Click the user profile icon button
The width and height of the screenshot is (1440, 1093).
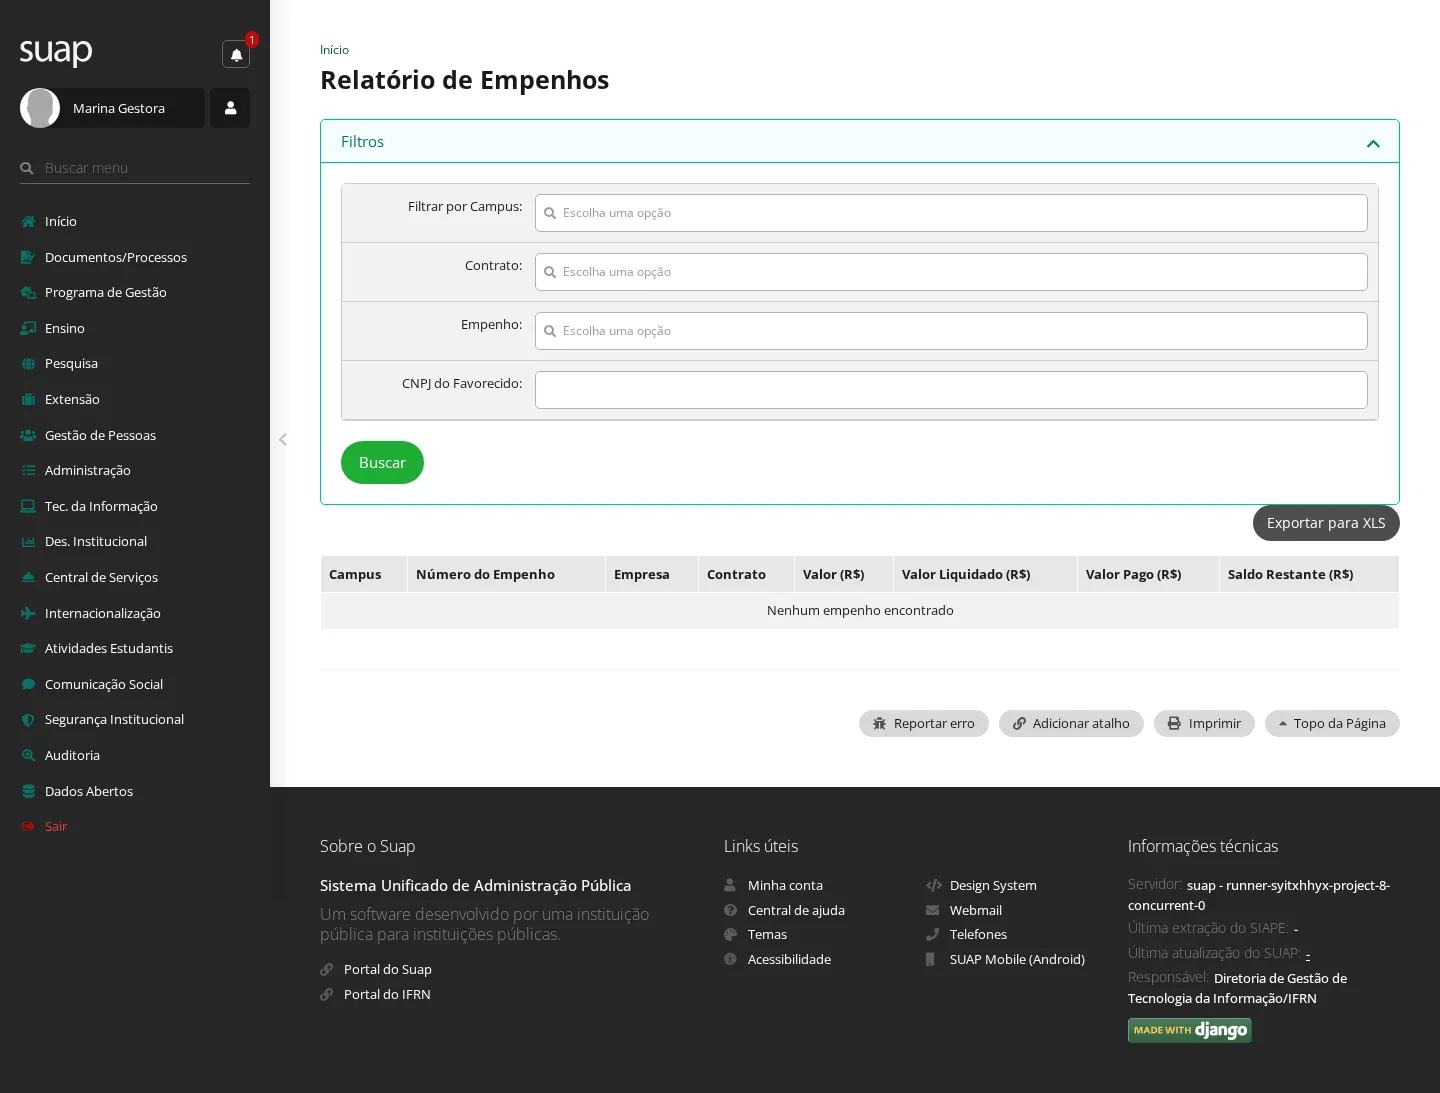click(x=230, y=108)
